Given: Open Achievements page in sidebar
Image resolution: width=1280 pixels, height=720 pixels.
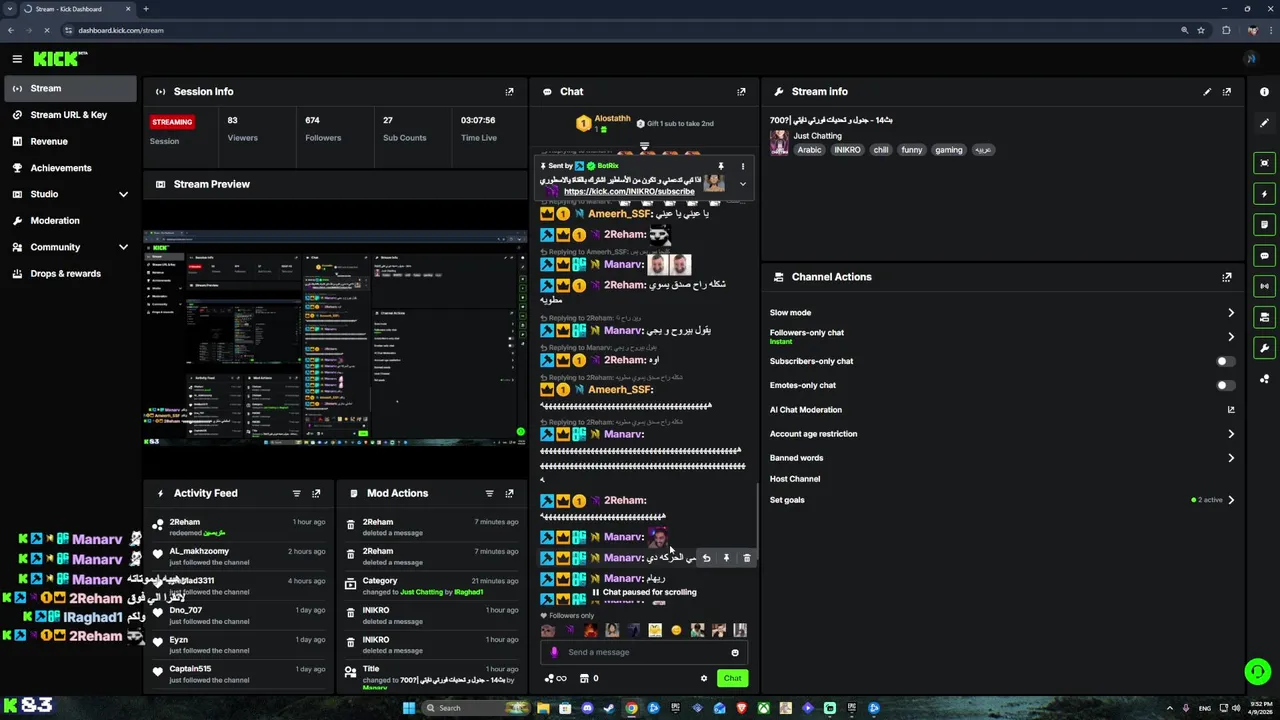Looking at the screenshot, I should click(69, 168).
